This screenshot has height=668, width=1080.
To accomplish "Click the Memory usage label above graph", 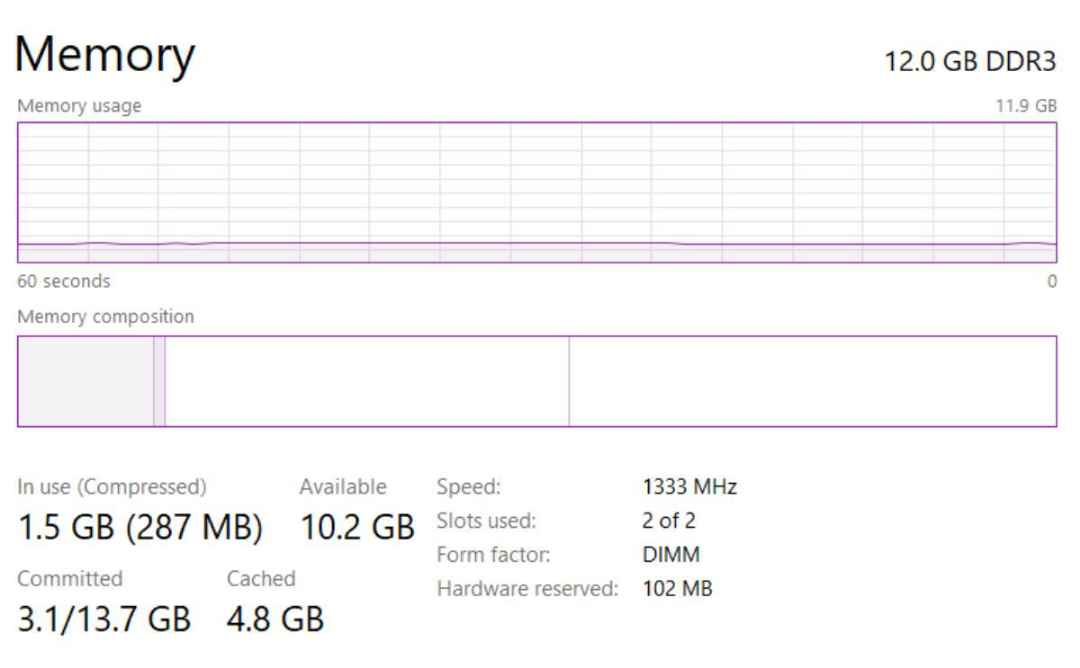I will 79,106.
